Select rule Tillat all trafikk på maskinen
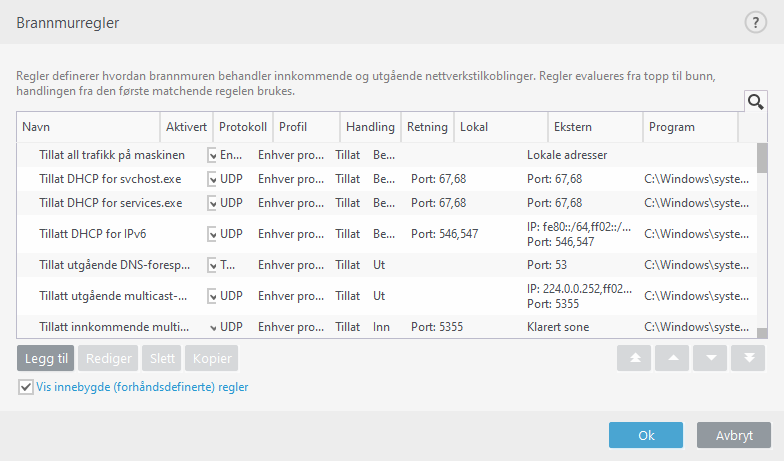 point(387,155)
